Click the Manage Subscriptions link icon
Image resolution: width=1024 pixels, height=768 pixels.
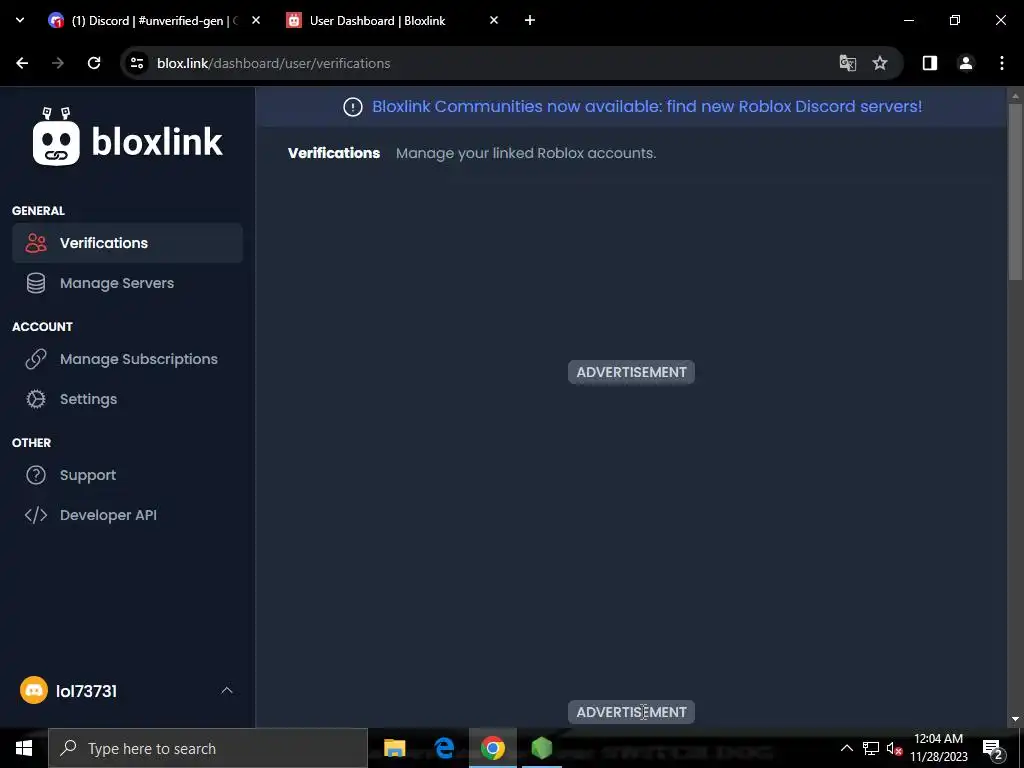(x=36, y=359)
